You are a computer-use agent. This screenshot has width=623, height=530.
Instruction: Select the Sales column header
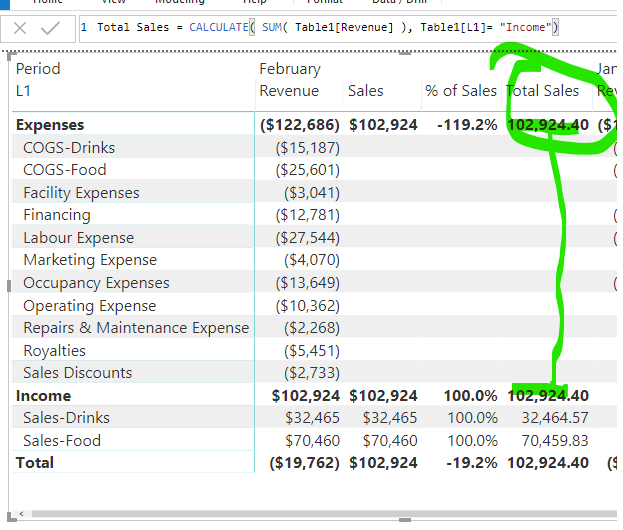coord(366,91)
